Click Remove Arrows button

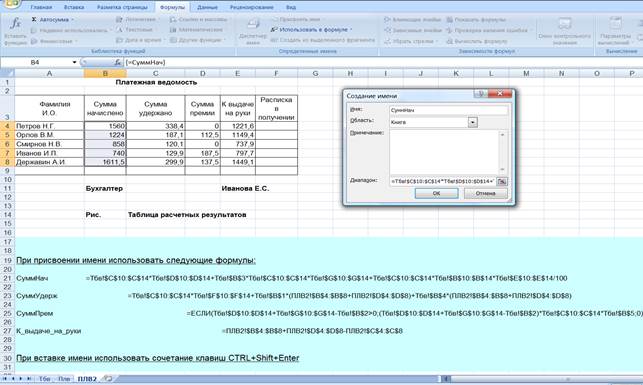coord(410,41)
